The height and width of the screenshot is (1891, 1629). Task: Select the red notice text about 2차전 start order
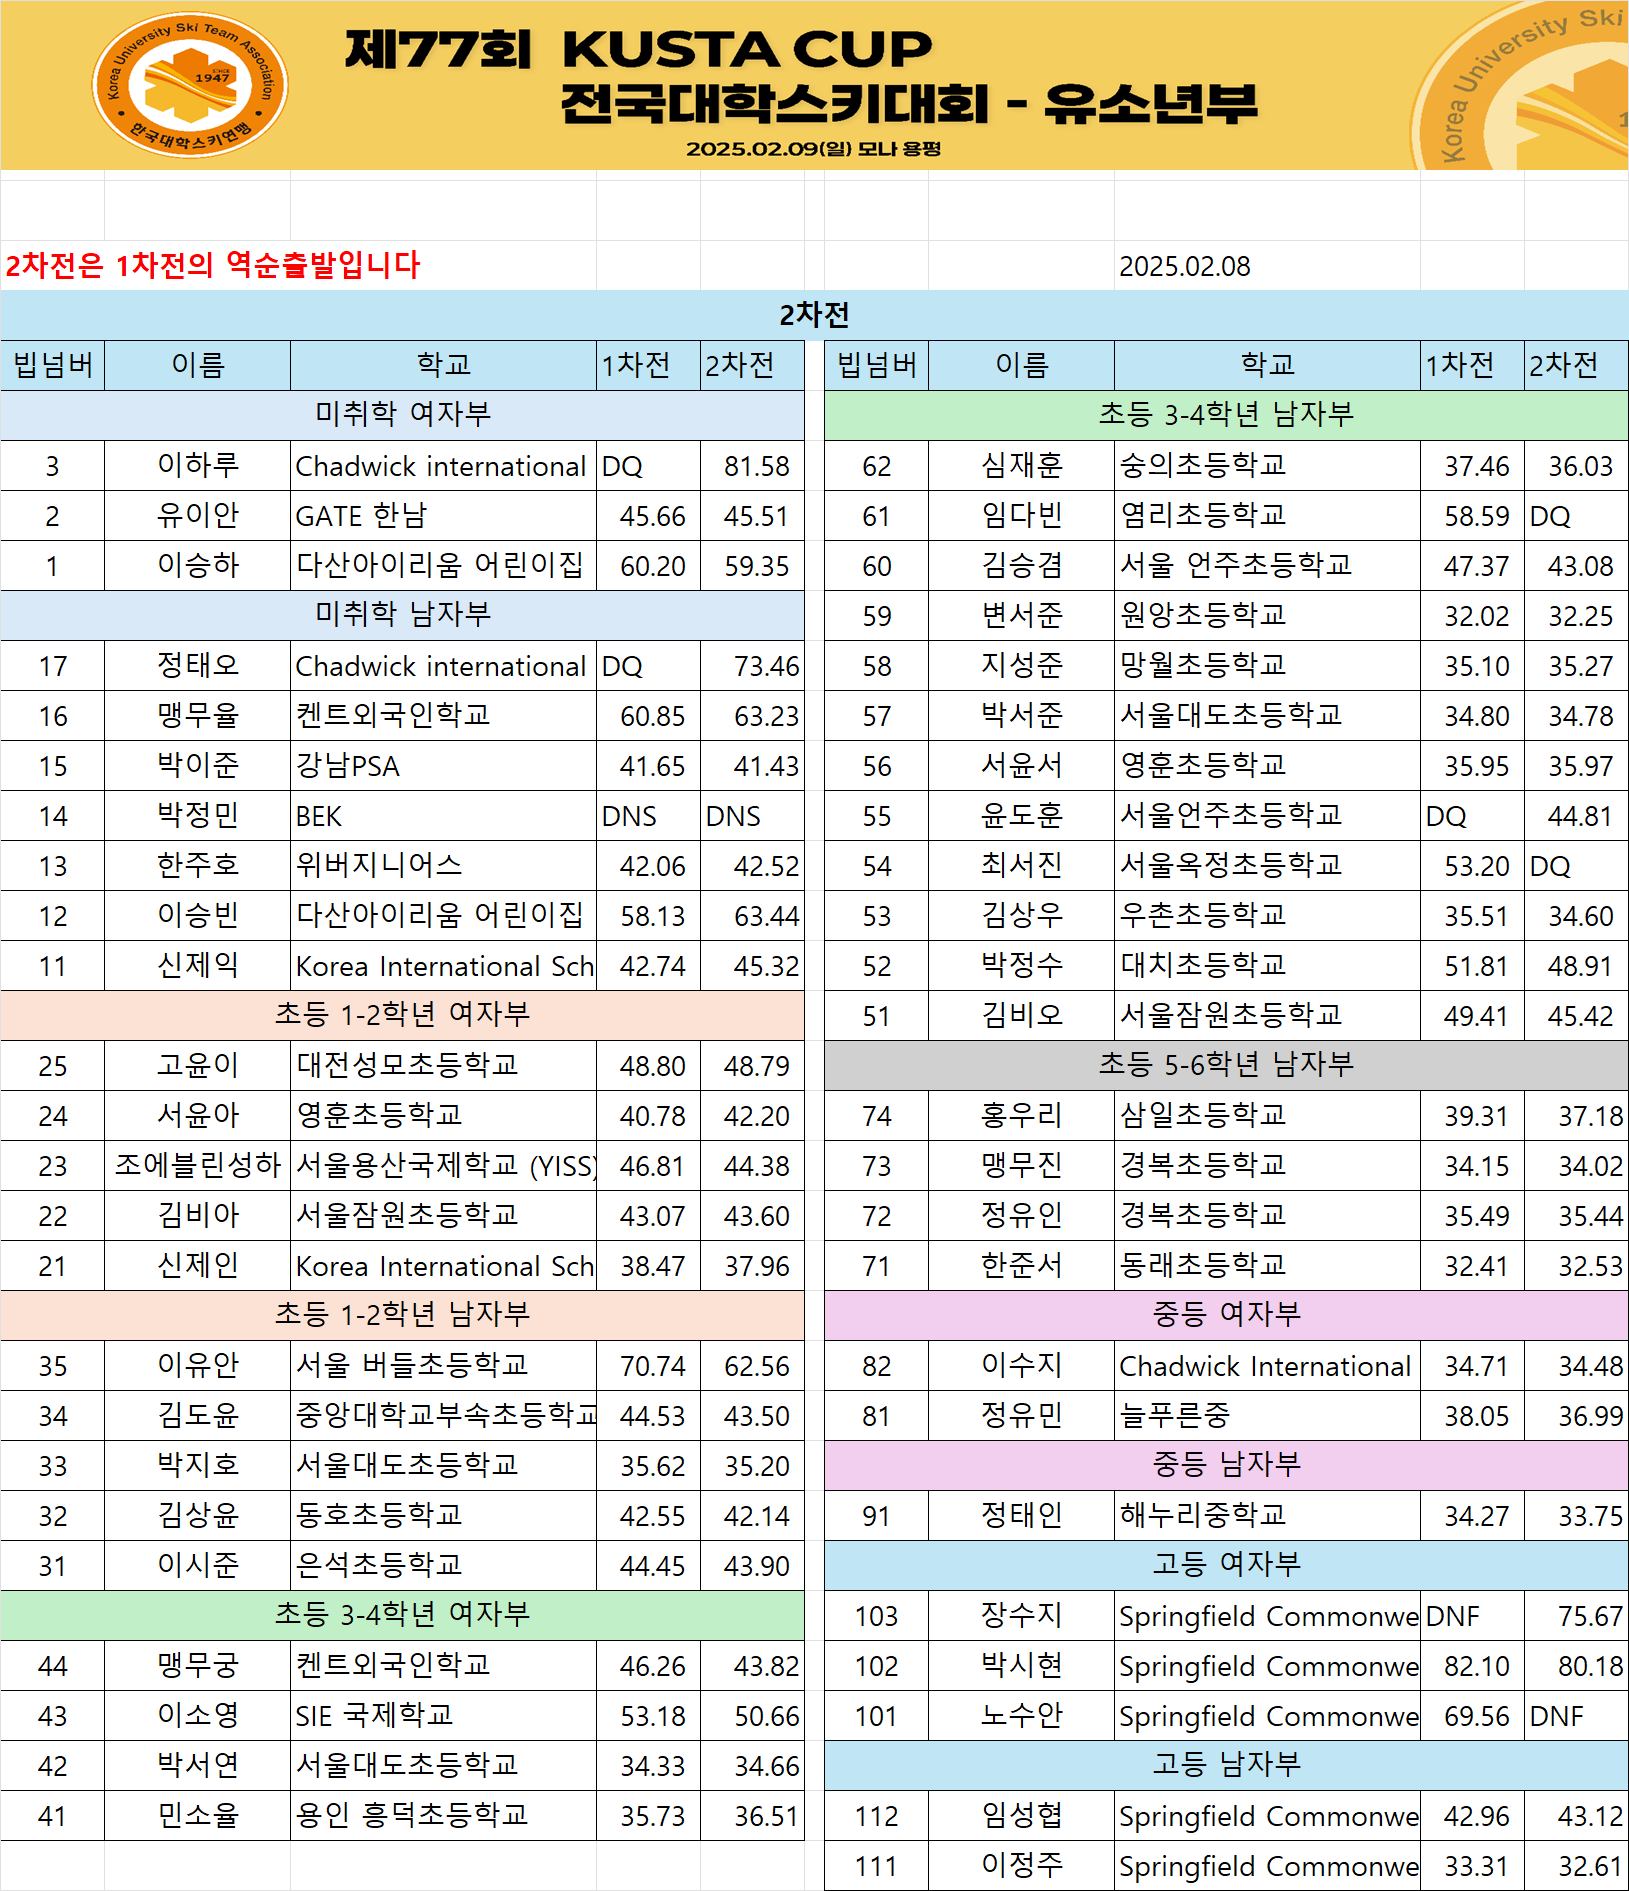(x=213, y=265)
